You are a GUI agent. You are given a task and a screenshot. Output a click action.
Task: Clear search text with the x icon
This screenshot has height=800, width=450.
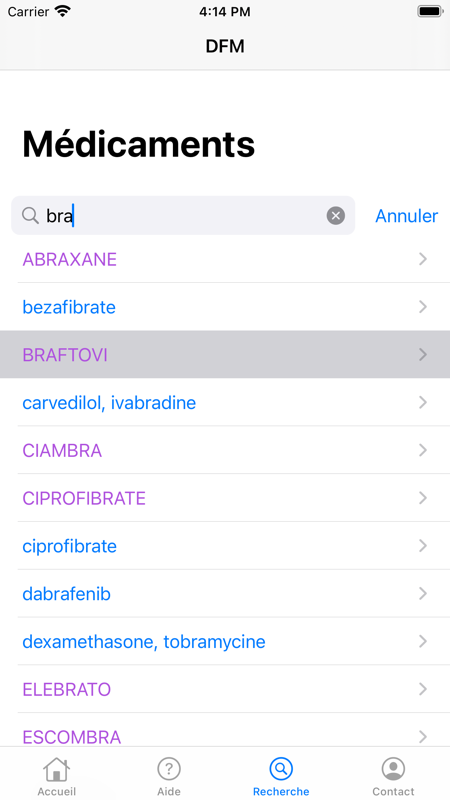(x=336, y=216)
